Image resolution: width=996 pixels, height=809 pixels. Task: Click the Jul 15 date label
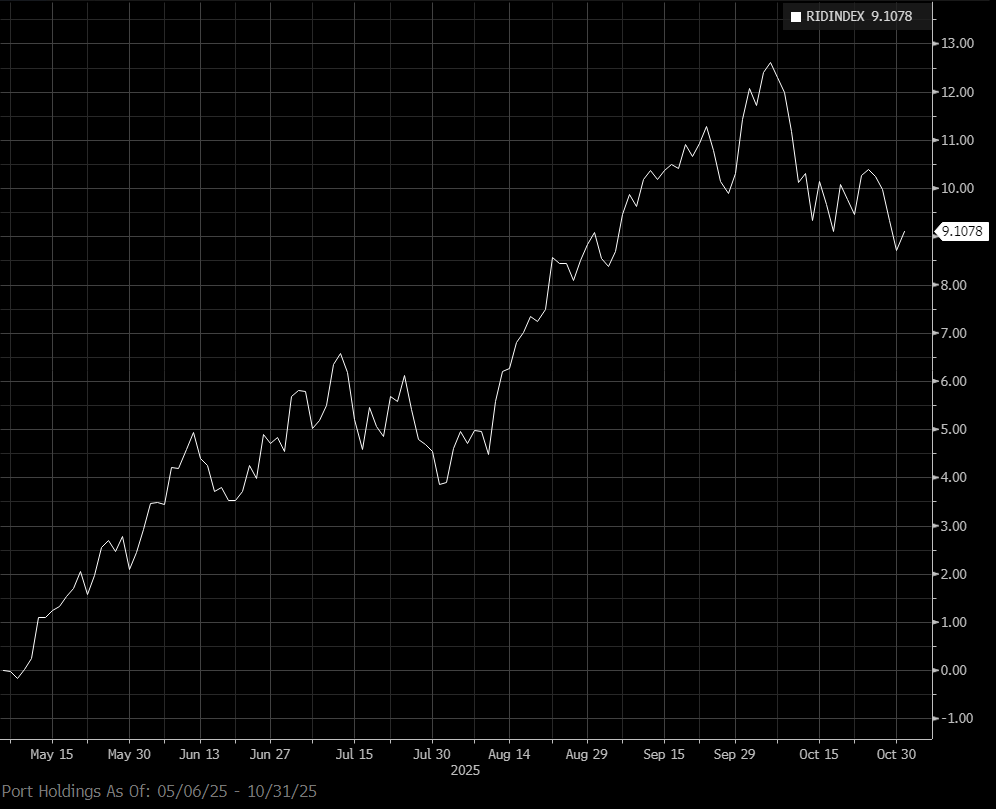(x=354, y=754)
